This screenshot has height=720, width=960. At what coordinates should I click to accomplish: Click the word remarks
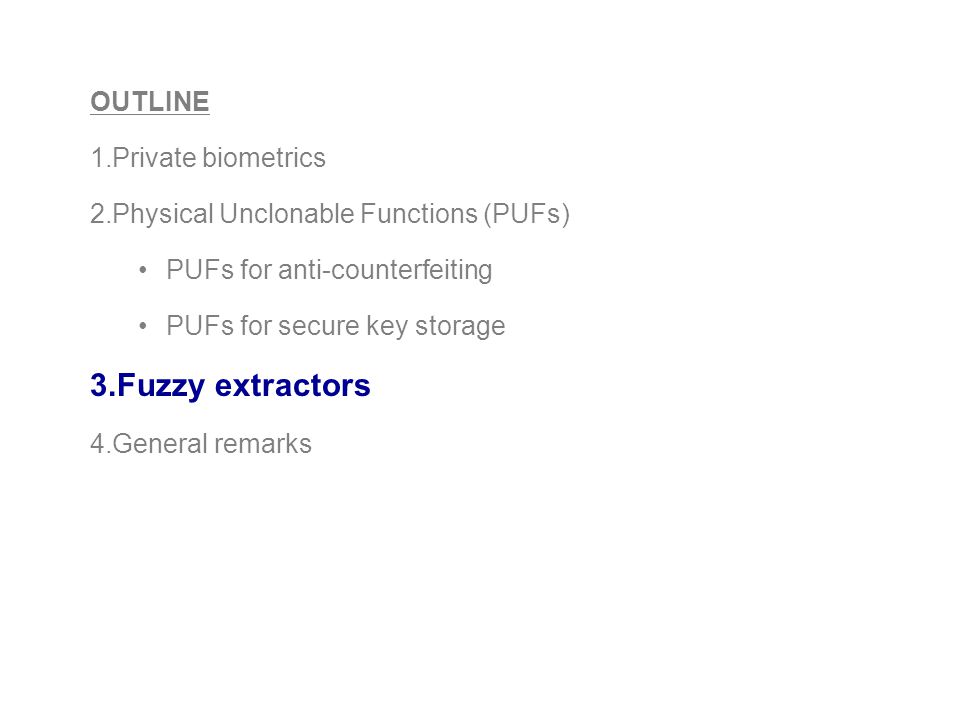264,444
